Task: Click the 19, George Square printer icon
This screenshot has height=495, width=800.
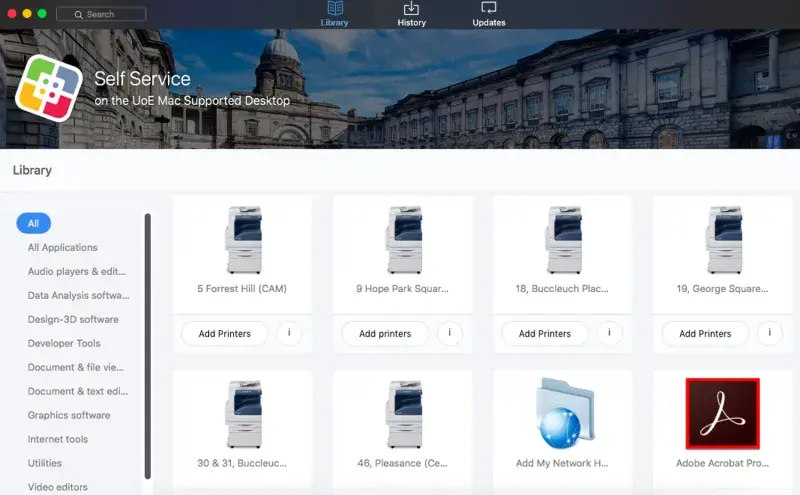Action: [724, 240]
